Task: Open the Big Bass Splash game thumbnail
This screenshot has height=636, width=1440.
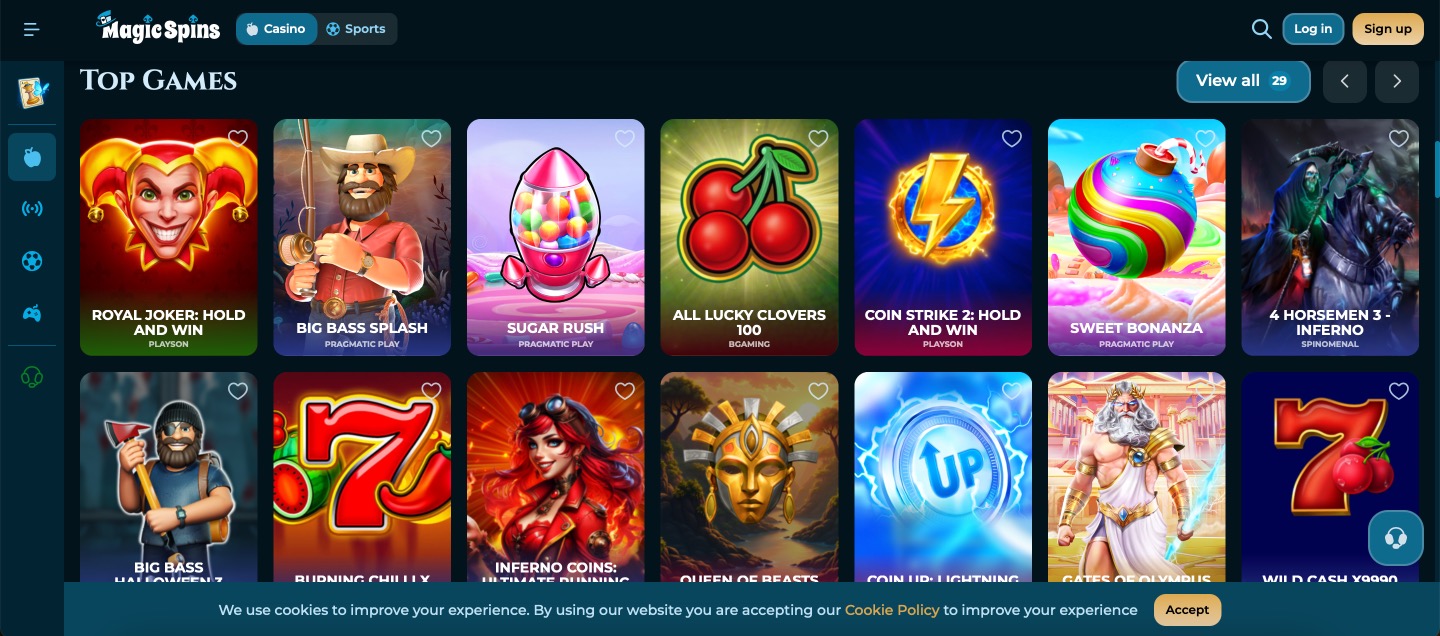Action: 362,238
